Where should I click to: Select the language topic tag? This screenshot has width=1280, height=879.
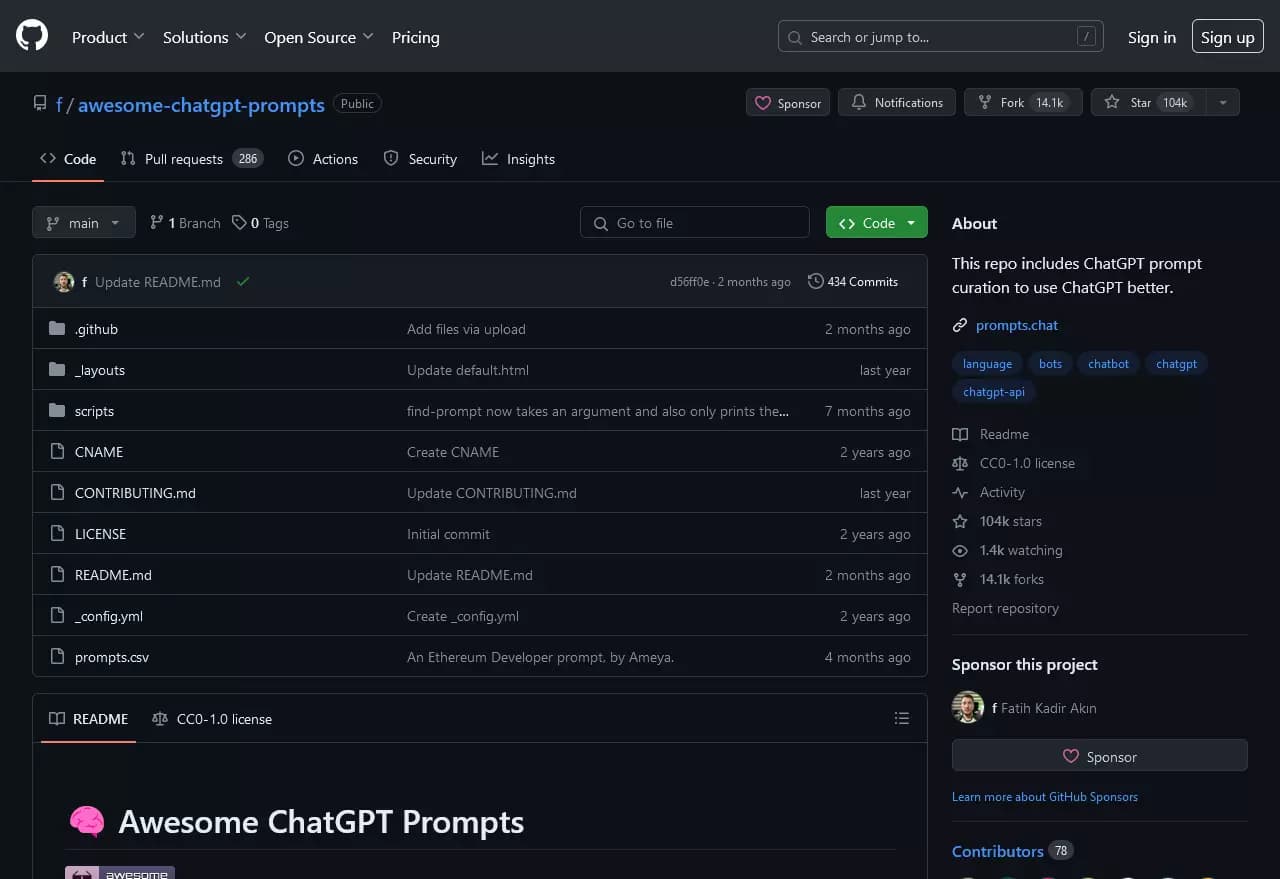pyautogui.click(x=987, y=364)
